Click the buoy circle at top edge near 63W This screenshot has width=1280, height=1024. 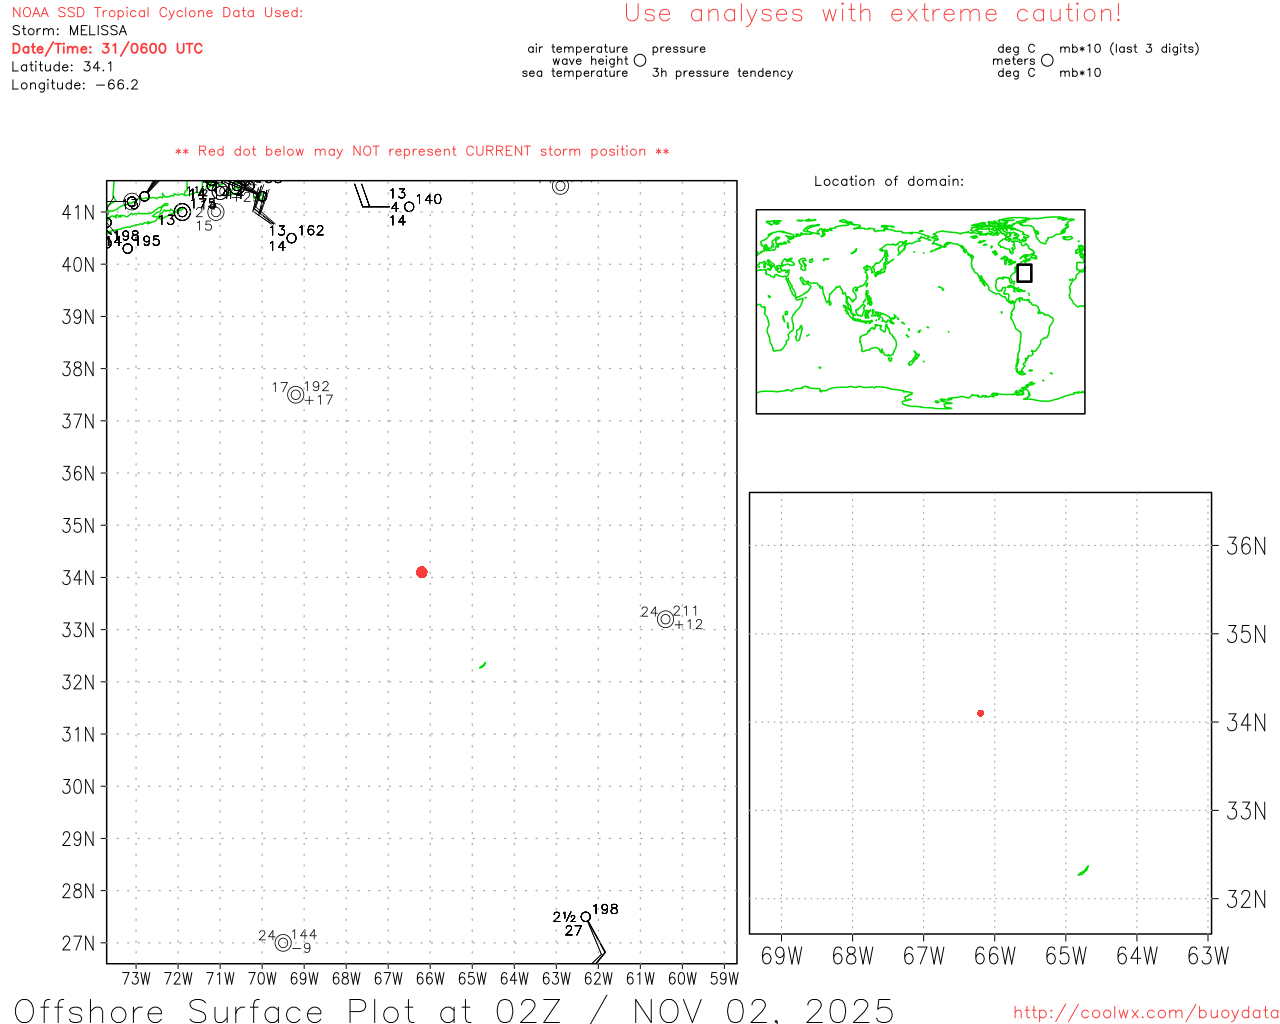point(560,186)
